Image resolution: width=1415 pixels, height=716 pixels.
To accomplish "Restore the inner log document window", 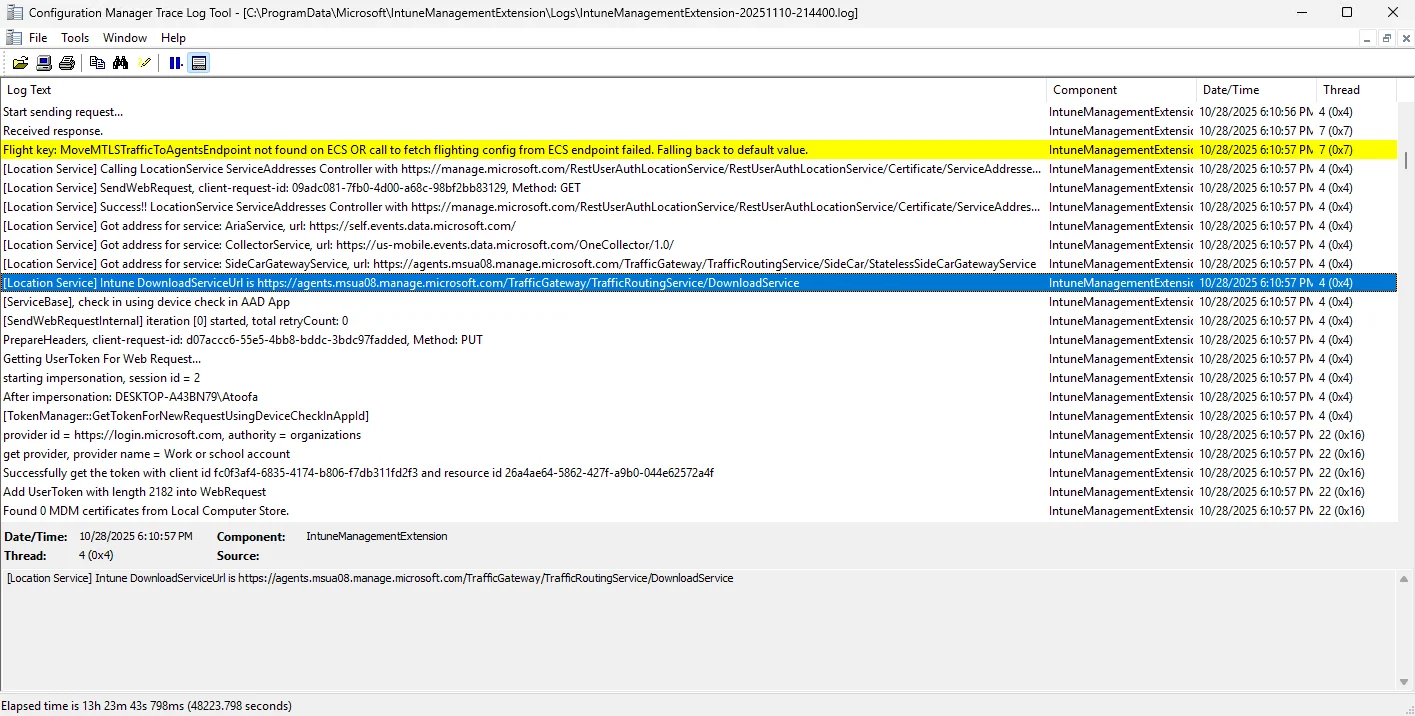I will point(1386,38).
